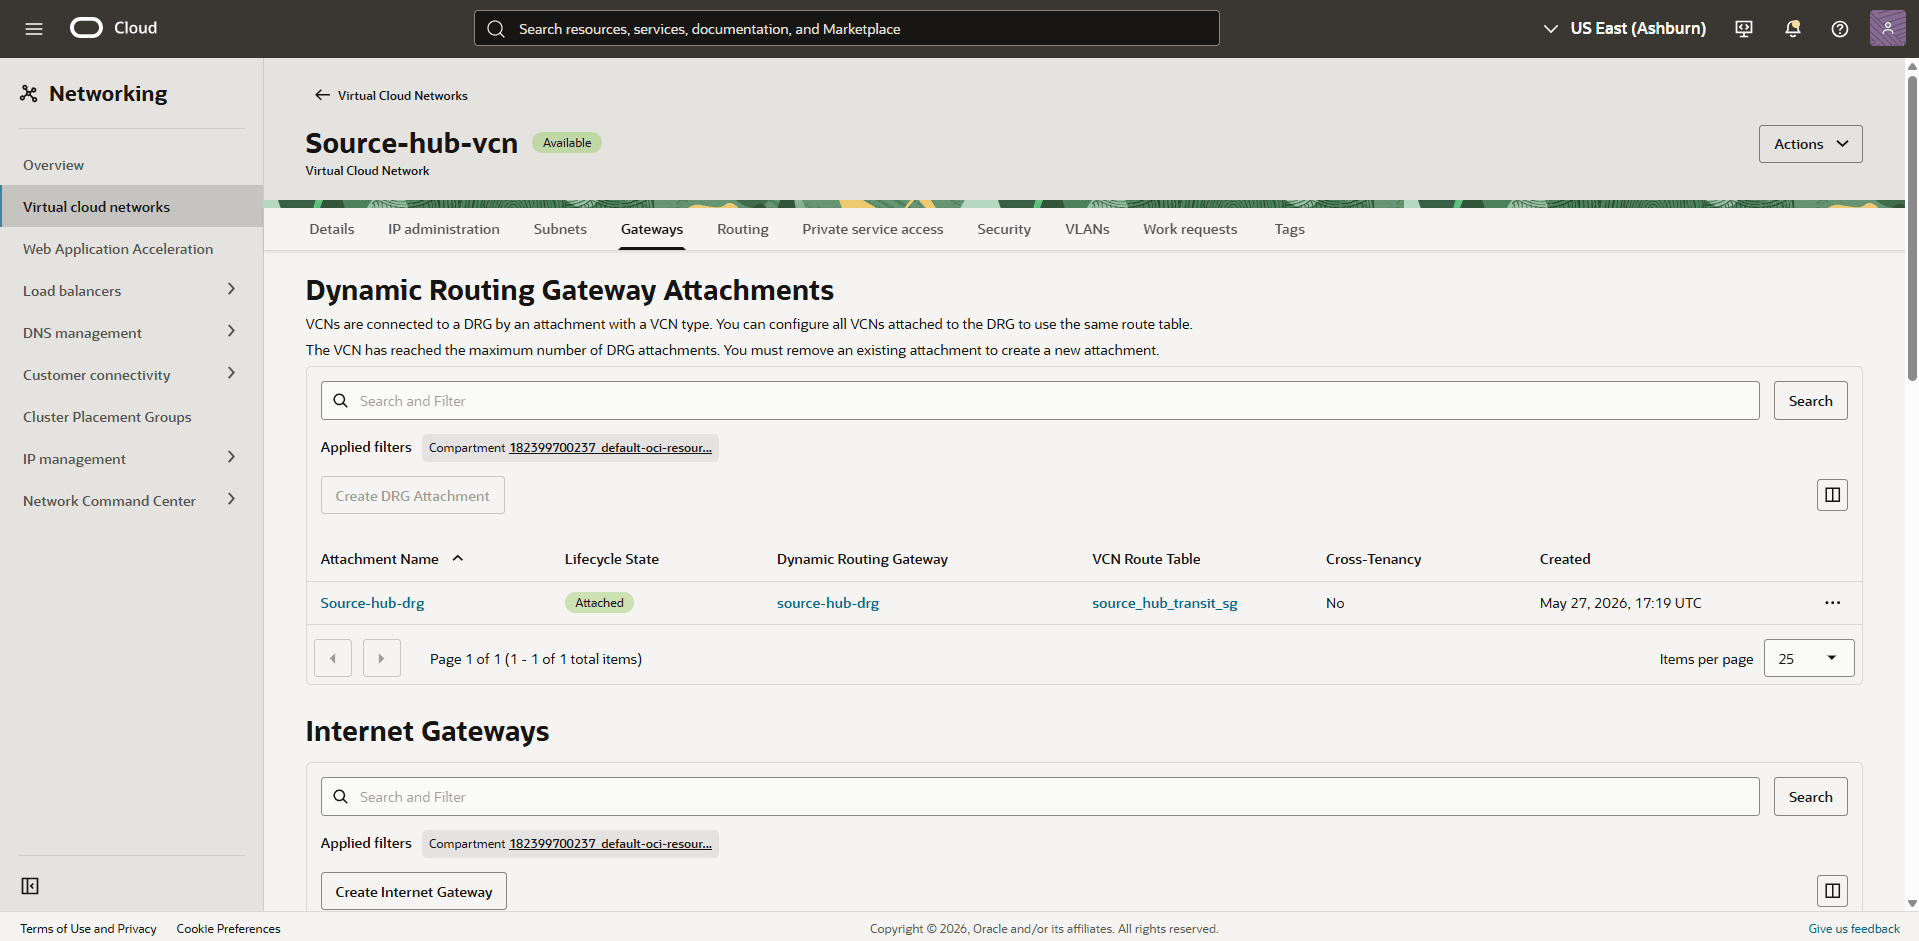Change Items per page dropdown
The image size is (1919, 941).
coord(1809,658)
